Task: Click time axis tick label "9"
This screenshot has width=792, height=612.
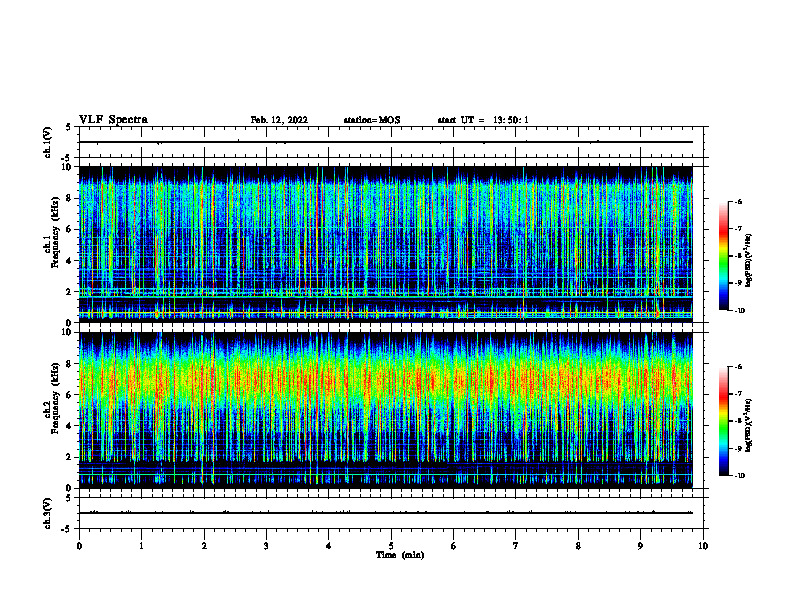Action: point(640,546)
